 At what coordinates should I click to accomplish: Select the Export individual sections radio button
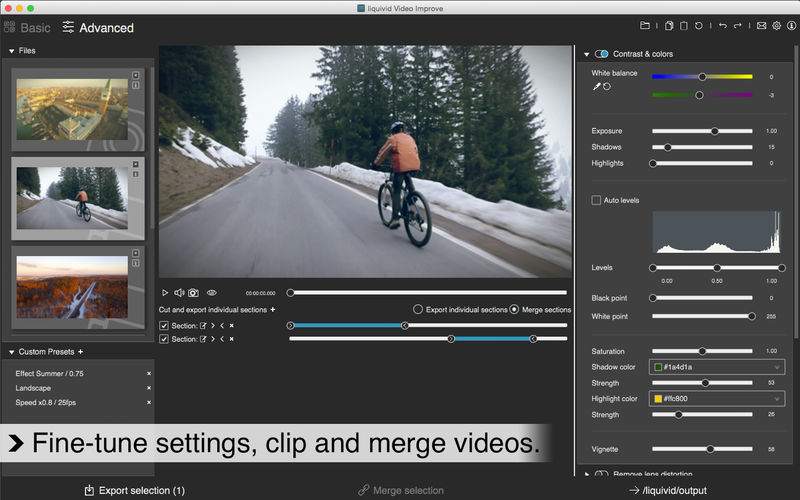click(x=418, y=310)
